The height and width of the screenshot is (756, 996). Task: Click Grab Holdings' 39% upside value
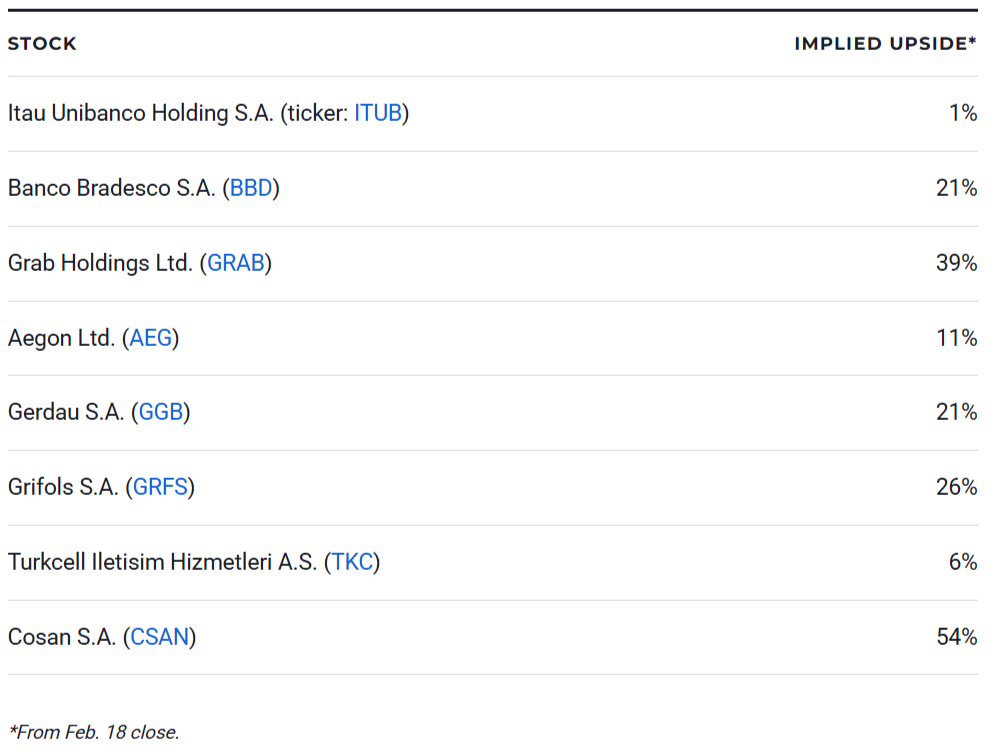coord(956,263)
